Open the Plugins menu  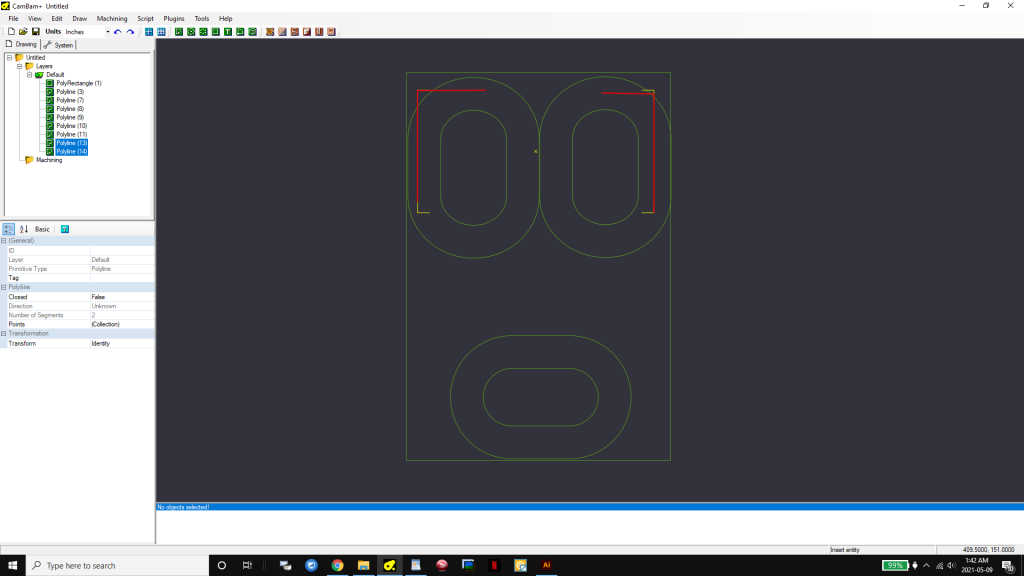tap(174, 18)
